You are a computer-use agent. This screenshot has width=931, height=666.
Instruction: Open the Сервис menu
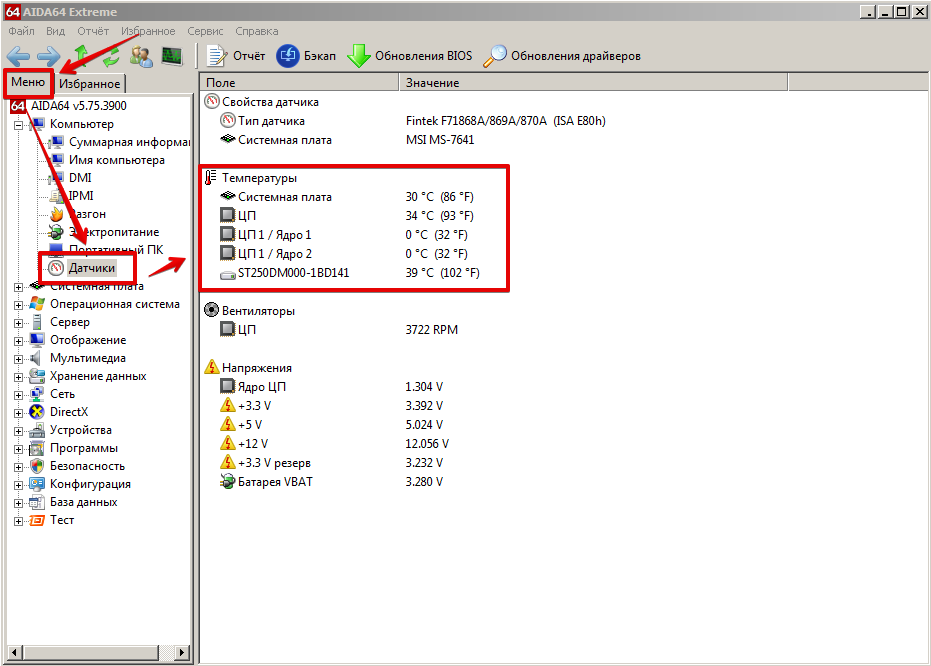click(x=205, y=31)
